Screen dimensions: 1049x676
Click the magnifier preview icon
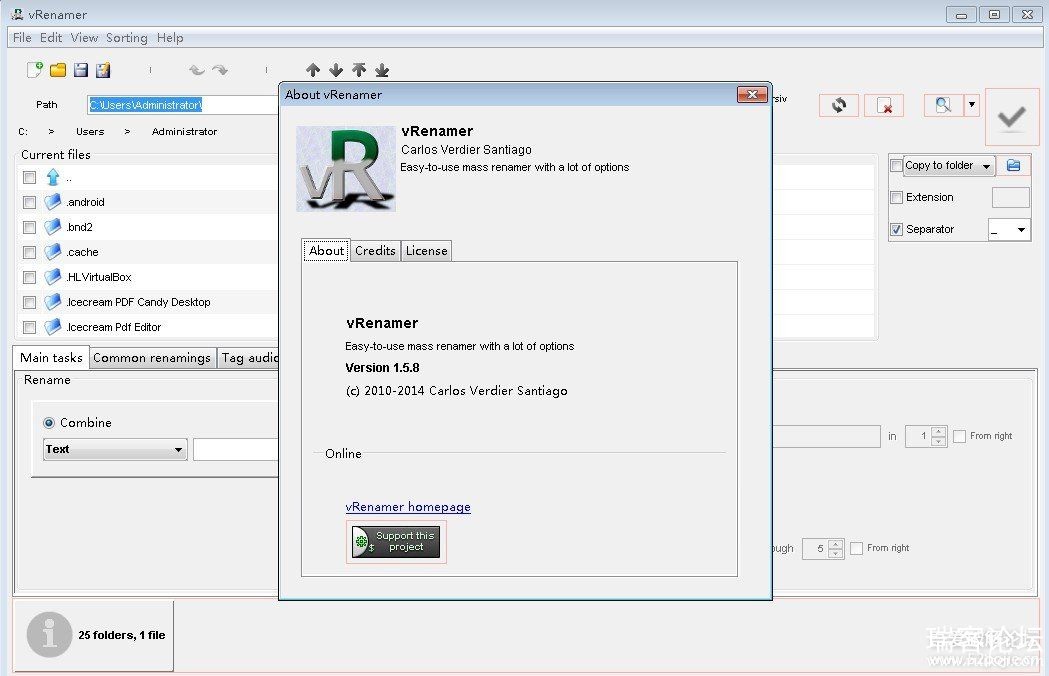[x=943, y=105]
